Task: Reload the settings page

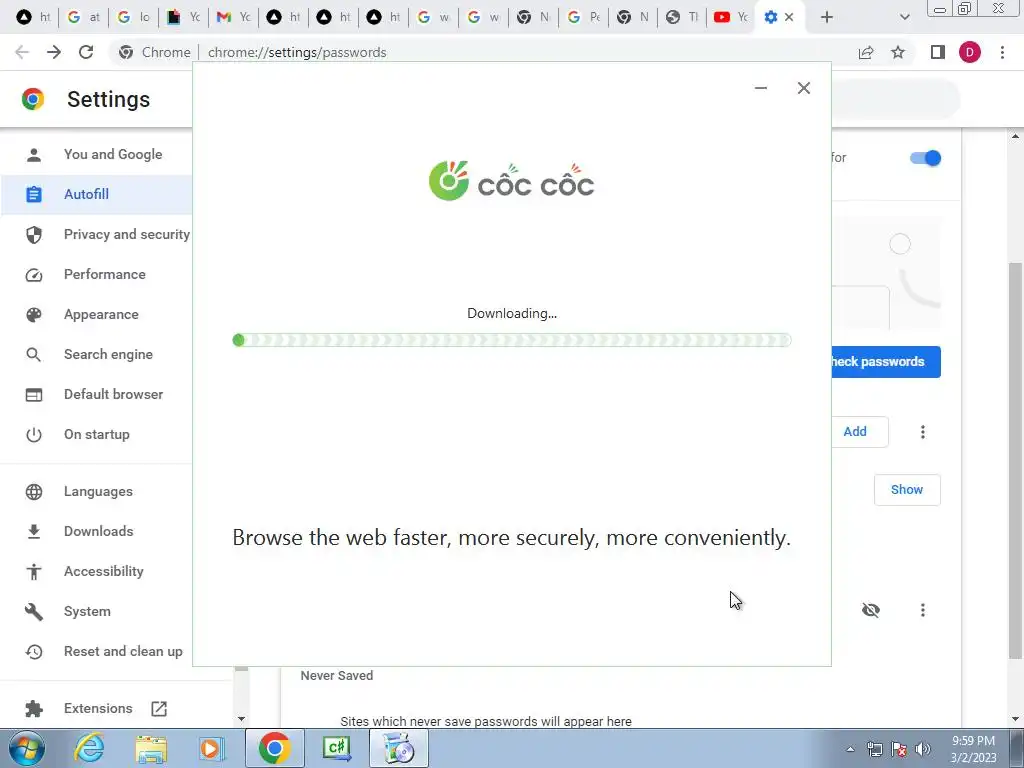Action: pyautogui.click(x=86, y=52)
